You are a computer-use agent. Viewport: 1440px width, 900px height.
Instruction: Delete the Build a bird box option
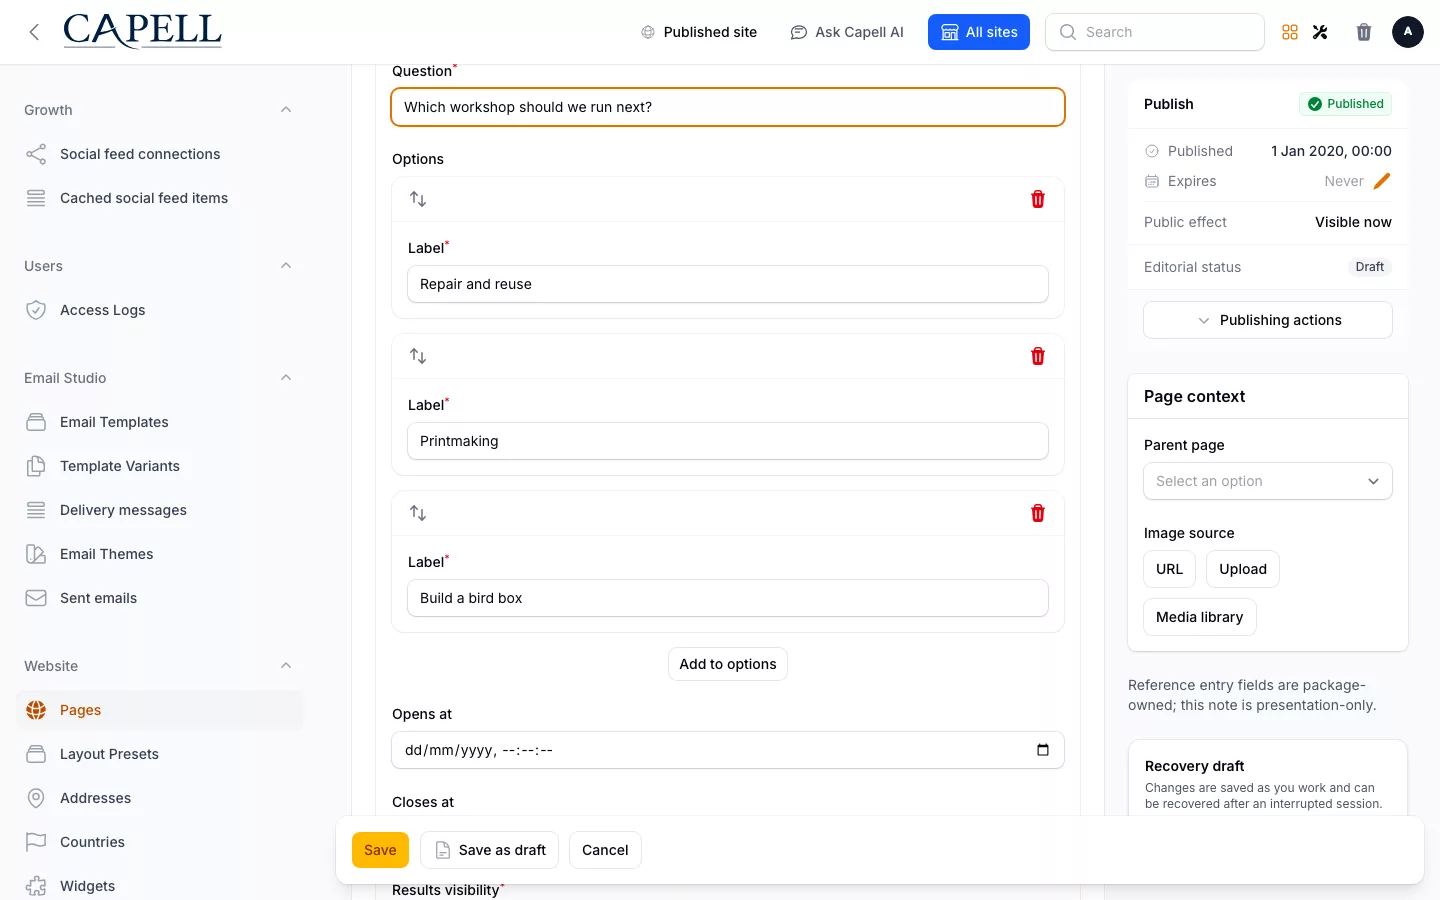click(x=1038, y=513)
